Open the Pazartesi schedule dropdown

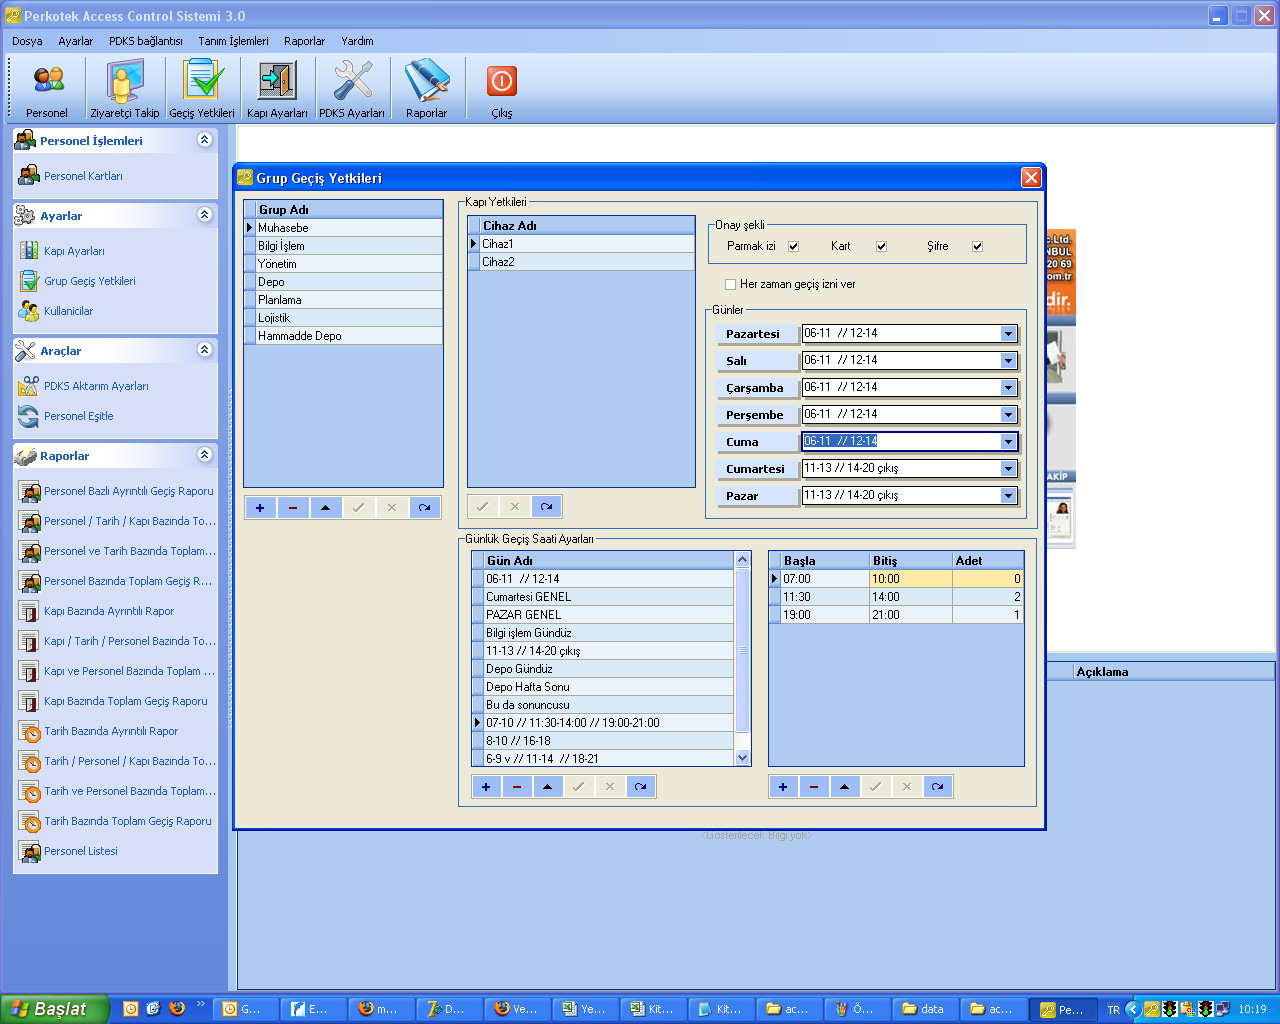(x=1008, y=334)
